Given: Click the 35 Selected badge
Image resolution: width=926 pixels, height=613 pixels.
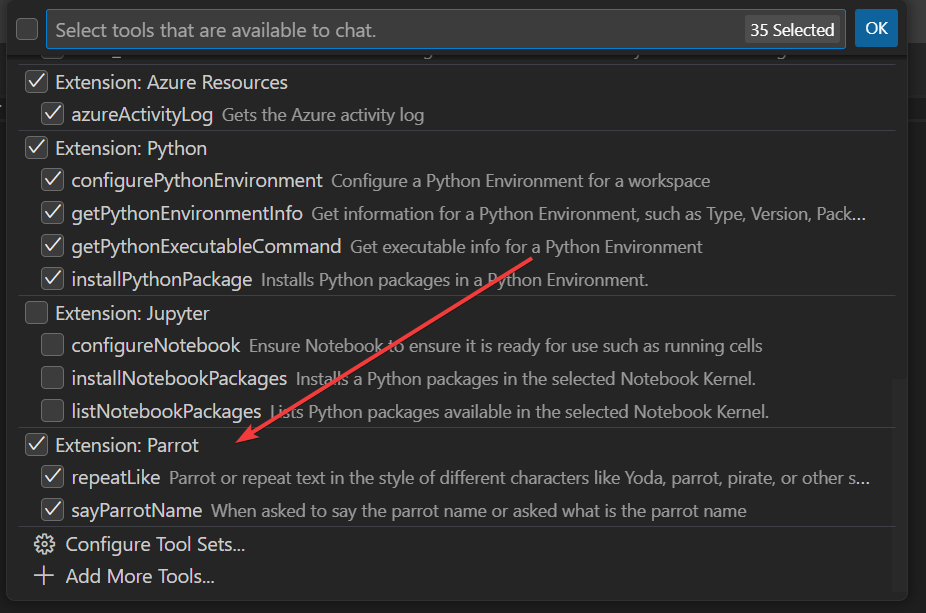Looking at the screenshot, I should pyautogui.click(x=793, y=29).
